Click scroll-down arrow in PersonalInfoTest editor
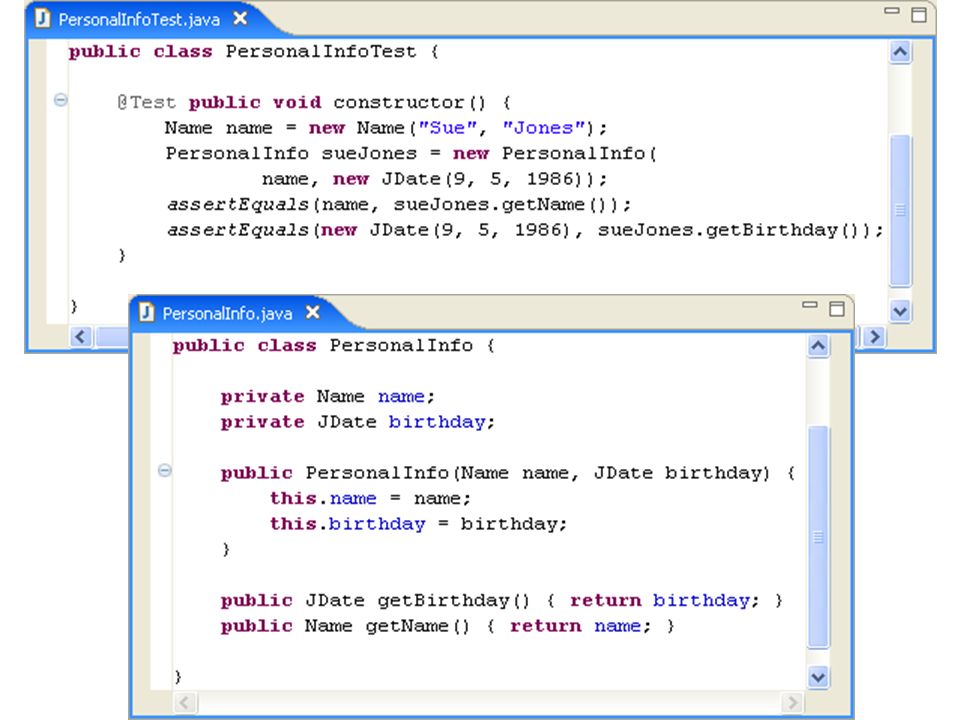 [x=900, y=311]
